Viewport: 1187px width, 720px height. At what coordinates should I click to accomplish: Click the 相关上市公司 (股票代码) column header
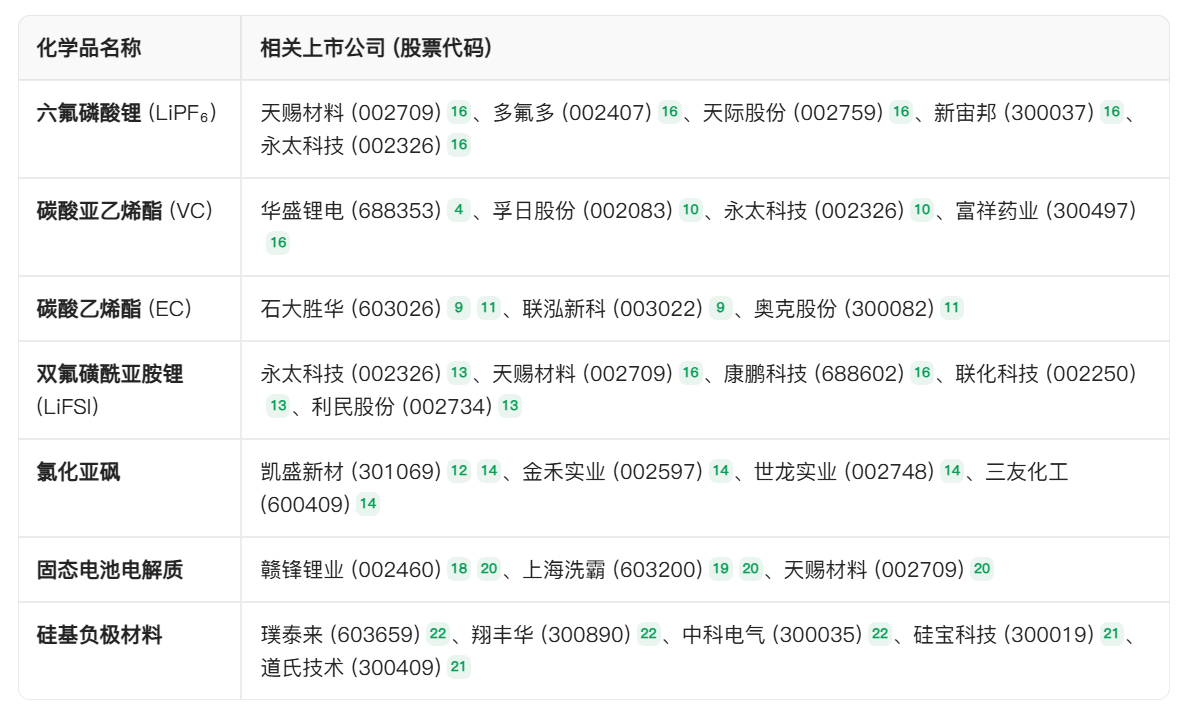click(x=375, y=48)
